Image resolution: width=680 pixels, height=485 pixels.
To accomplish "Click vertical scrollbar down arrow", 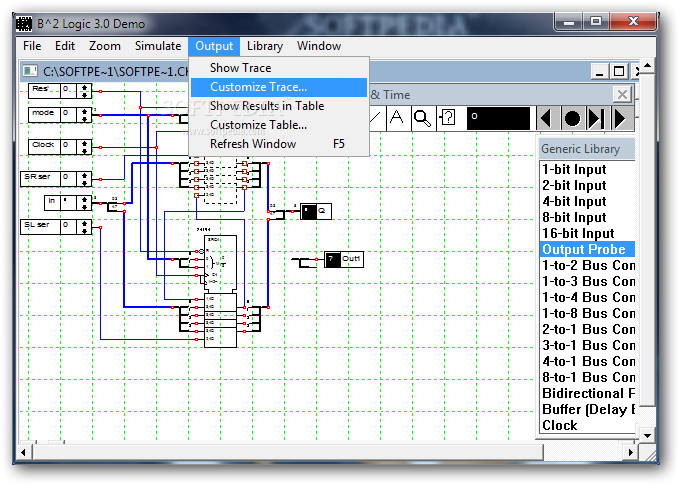I will coord(647,436).
